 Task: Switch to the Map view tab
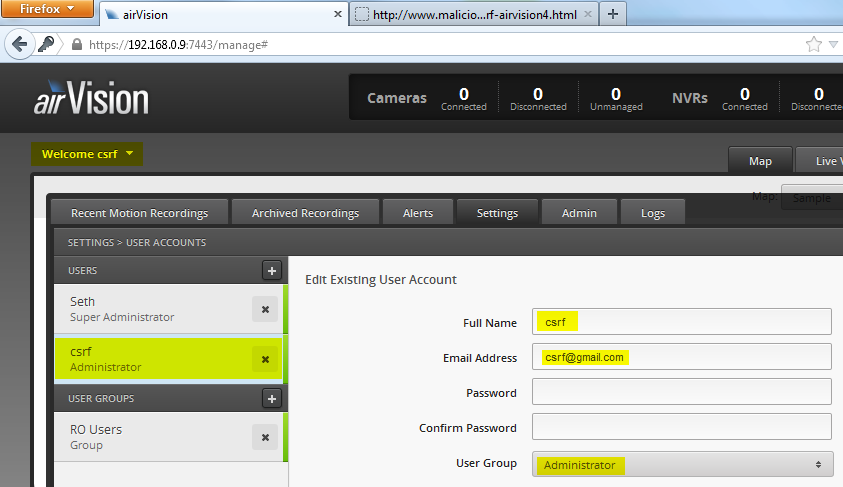tap(760, 161)
